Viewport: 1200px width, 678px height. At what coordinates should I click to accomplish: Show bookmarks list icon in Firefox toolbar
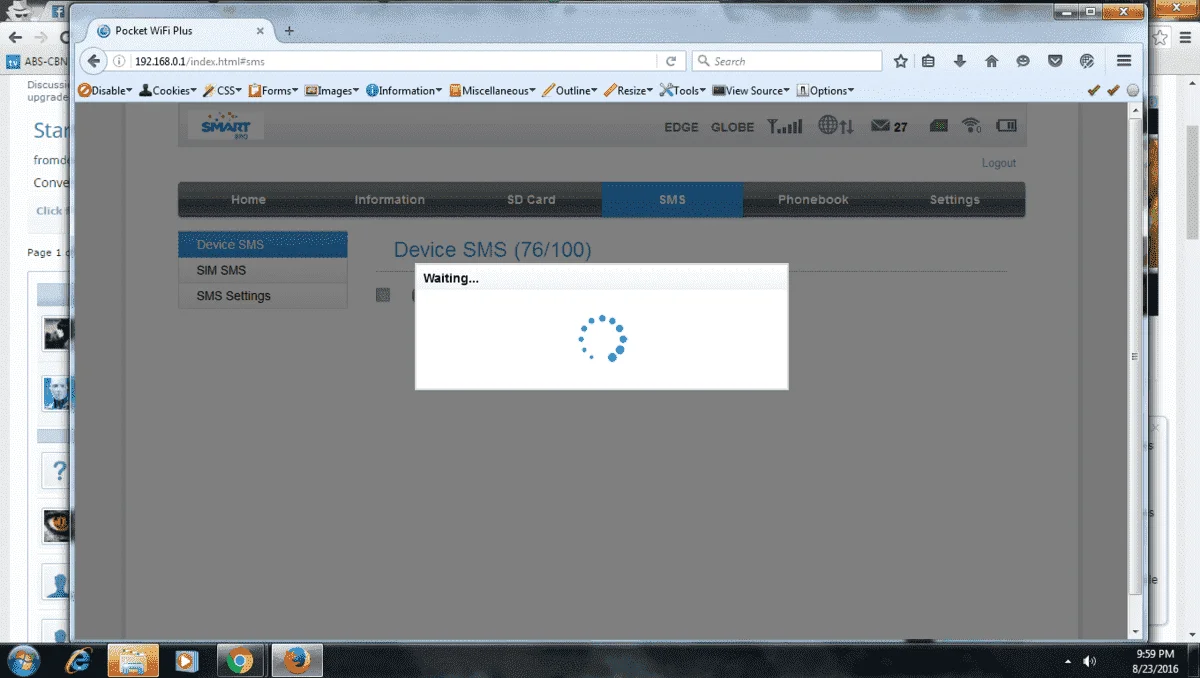click(x=928, y=61)
